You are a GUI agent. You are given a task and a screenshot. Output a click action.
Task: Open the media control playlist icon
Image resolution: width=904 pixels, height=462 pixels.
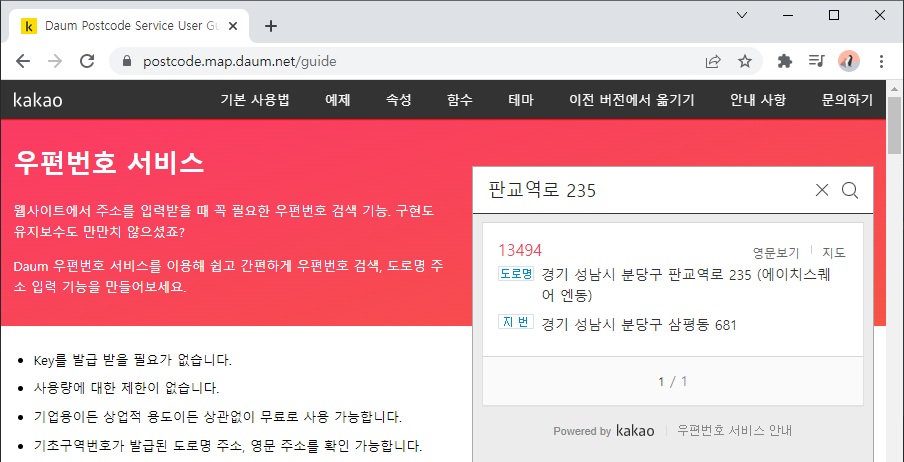[816, 61]
